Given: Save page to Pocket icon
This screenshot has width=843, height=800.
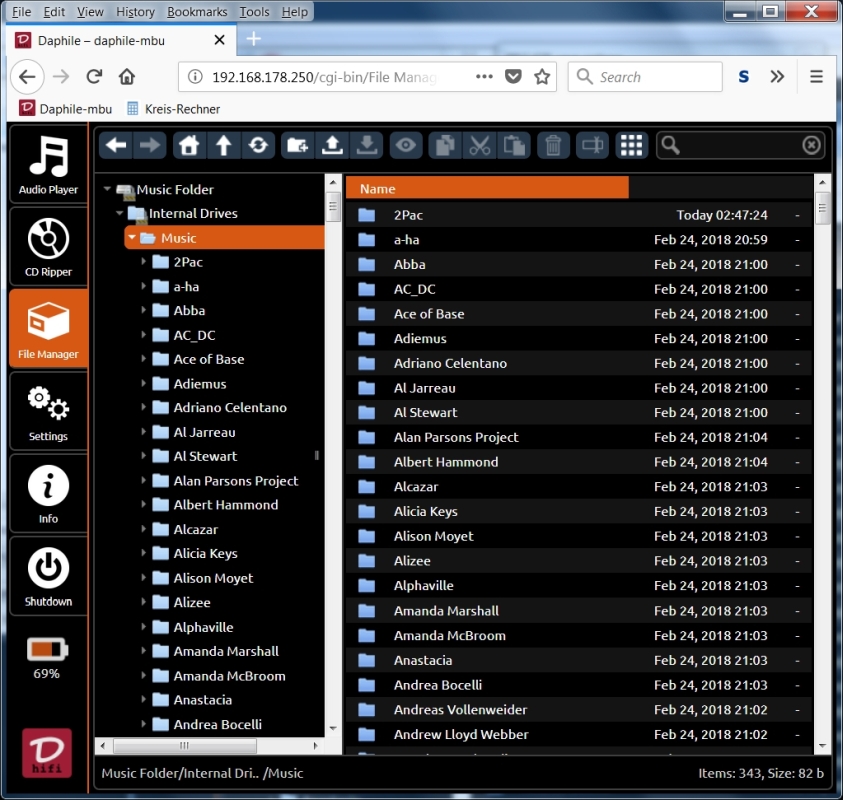Looking at the screenshot, I should pos(513,77).
